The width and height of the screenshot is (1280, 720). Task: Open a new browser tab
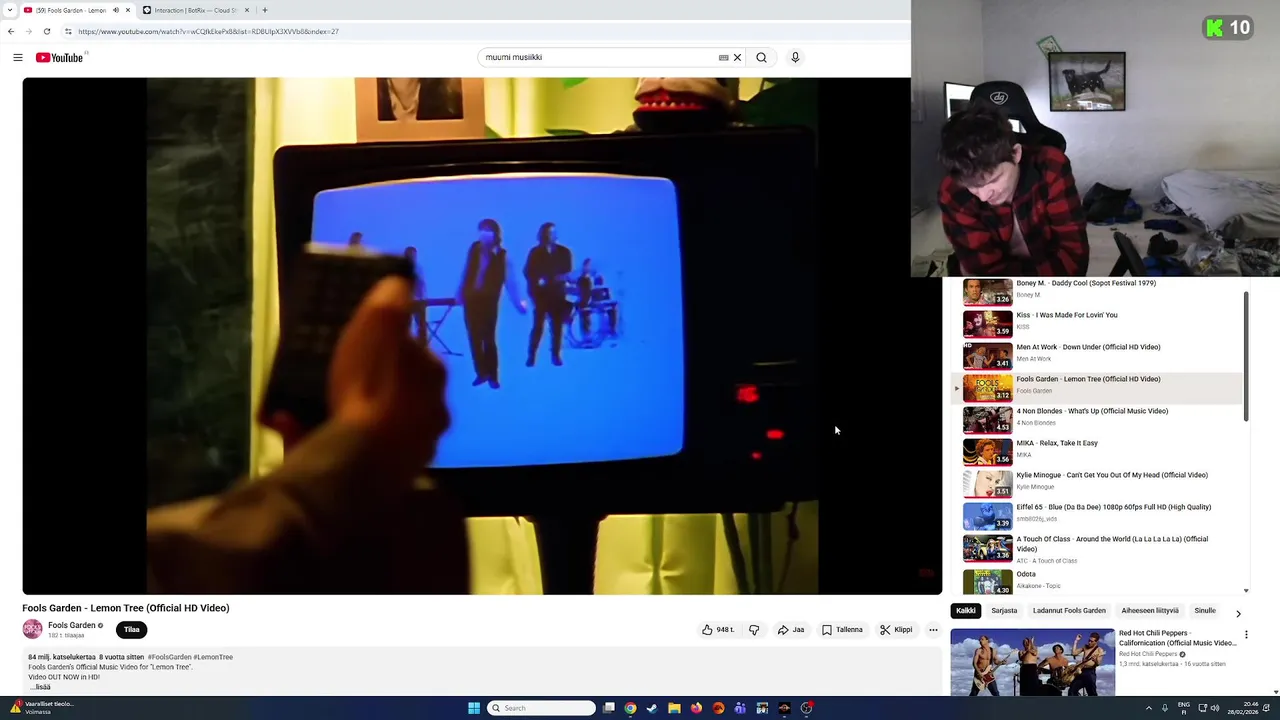click(265, 10)
